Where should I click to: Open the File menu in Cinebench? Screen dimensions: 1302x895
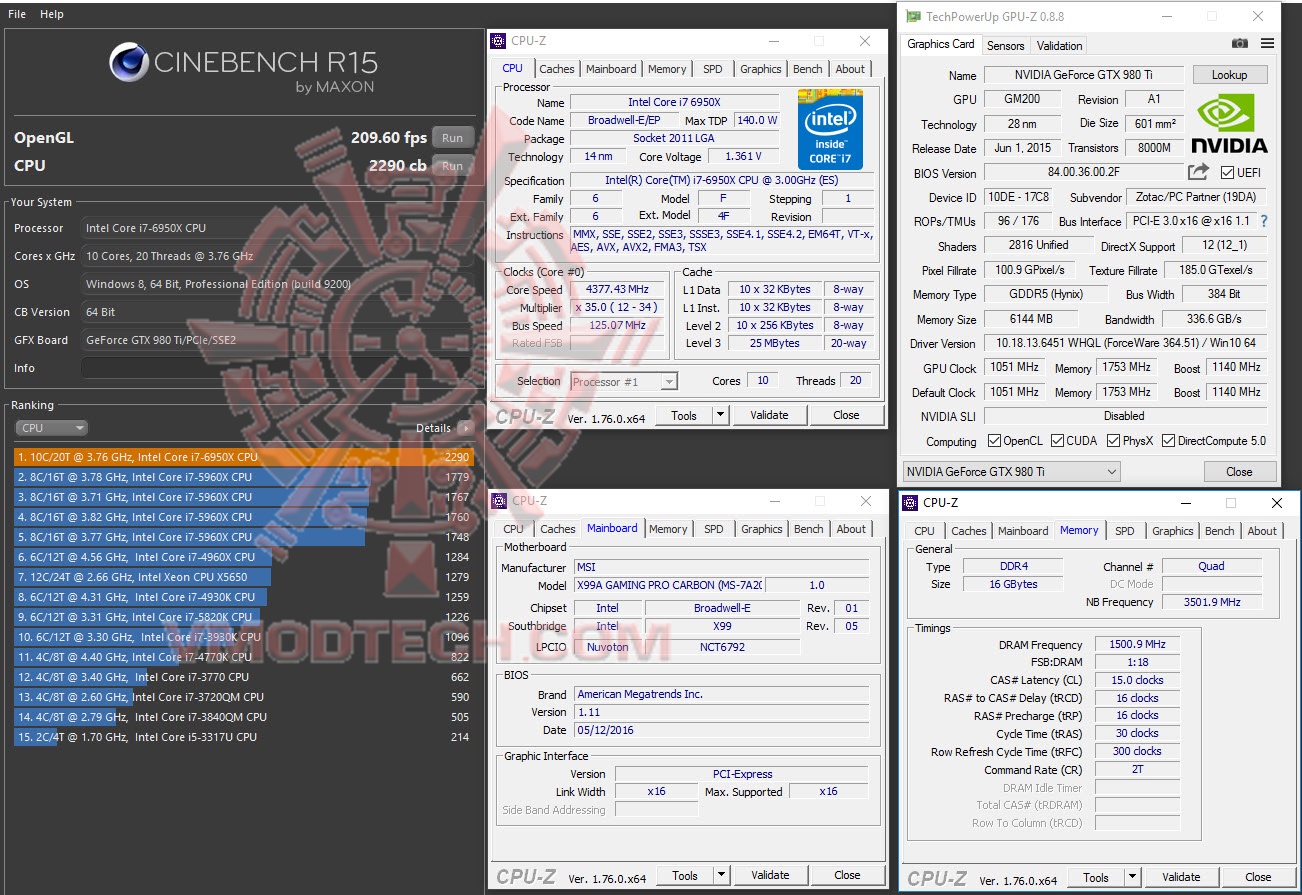coord(16,15)
